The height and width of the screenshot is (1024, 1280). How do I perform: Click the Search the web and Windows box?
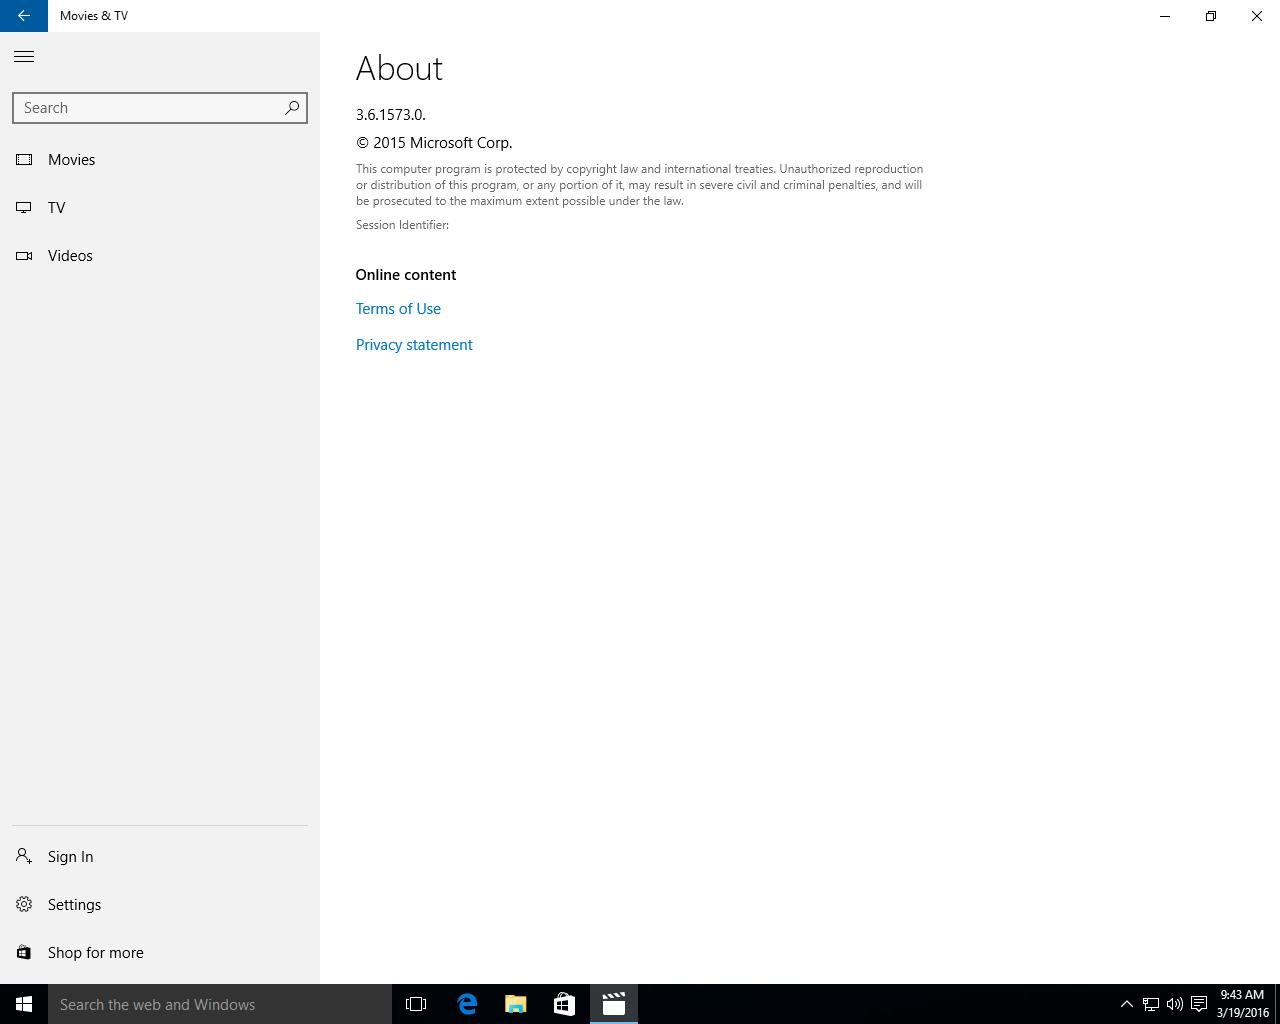pos(220,1004)
